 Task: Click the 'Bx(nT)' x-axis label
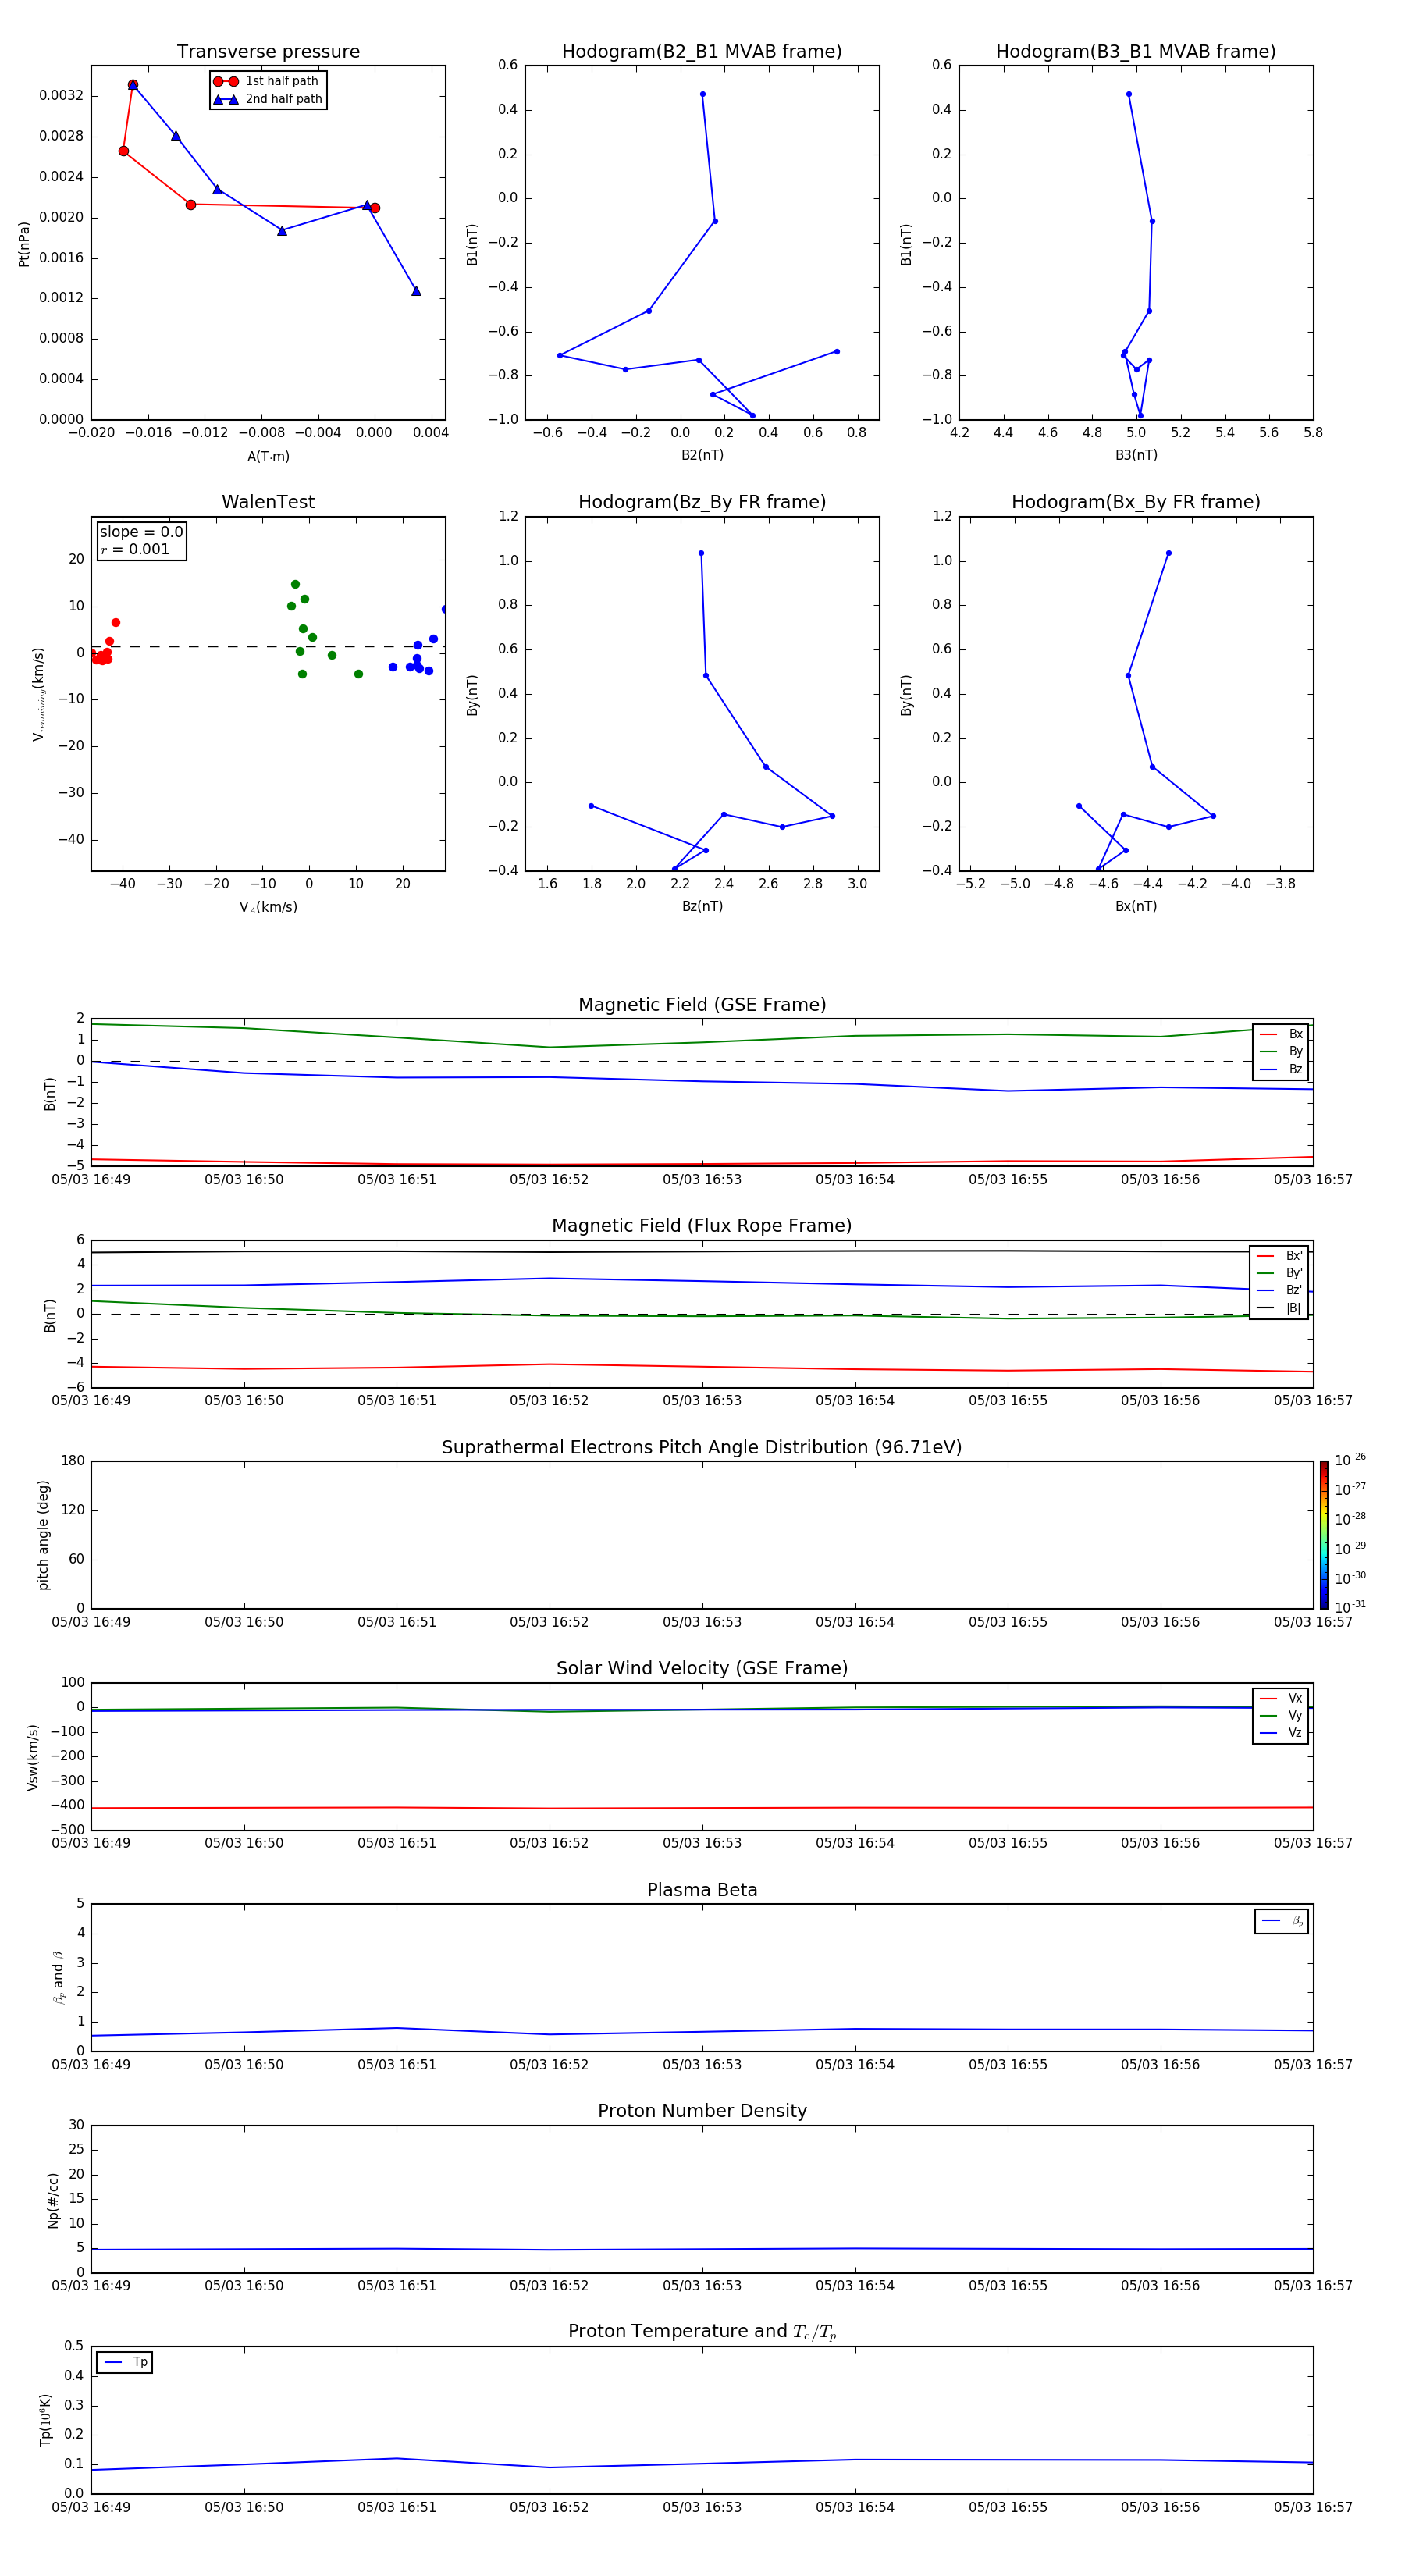(x=1136, y=906)
